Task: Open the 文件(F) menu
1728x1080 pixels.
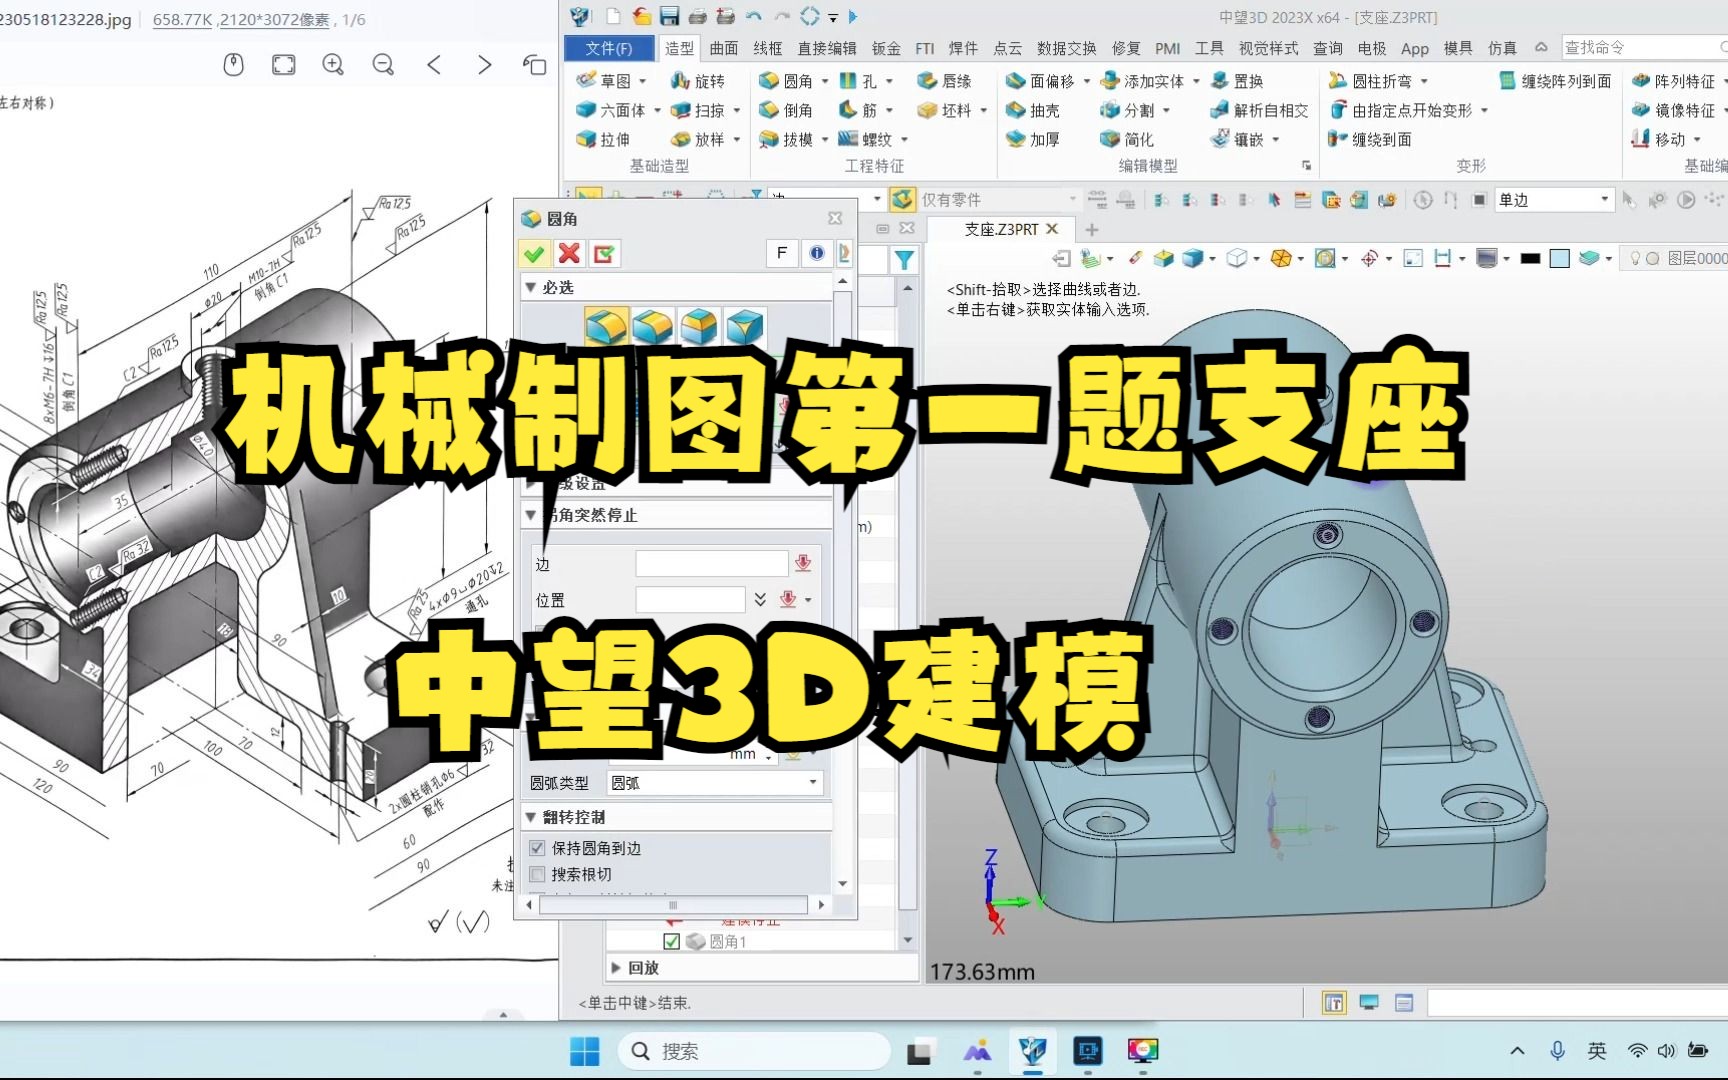Action: 609,48
